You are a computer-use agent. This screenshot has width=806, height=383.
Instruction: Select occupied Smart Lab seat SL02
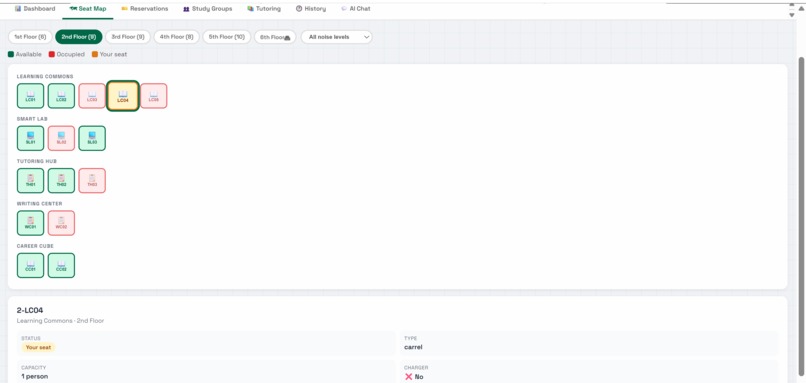click(x=61, y=138)
